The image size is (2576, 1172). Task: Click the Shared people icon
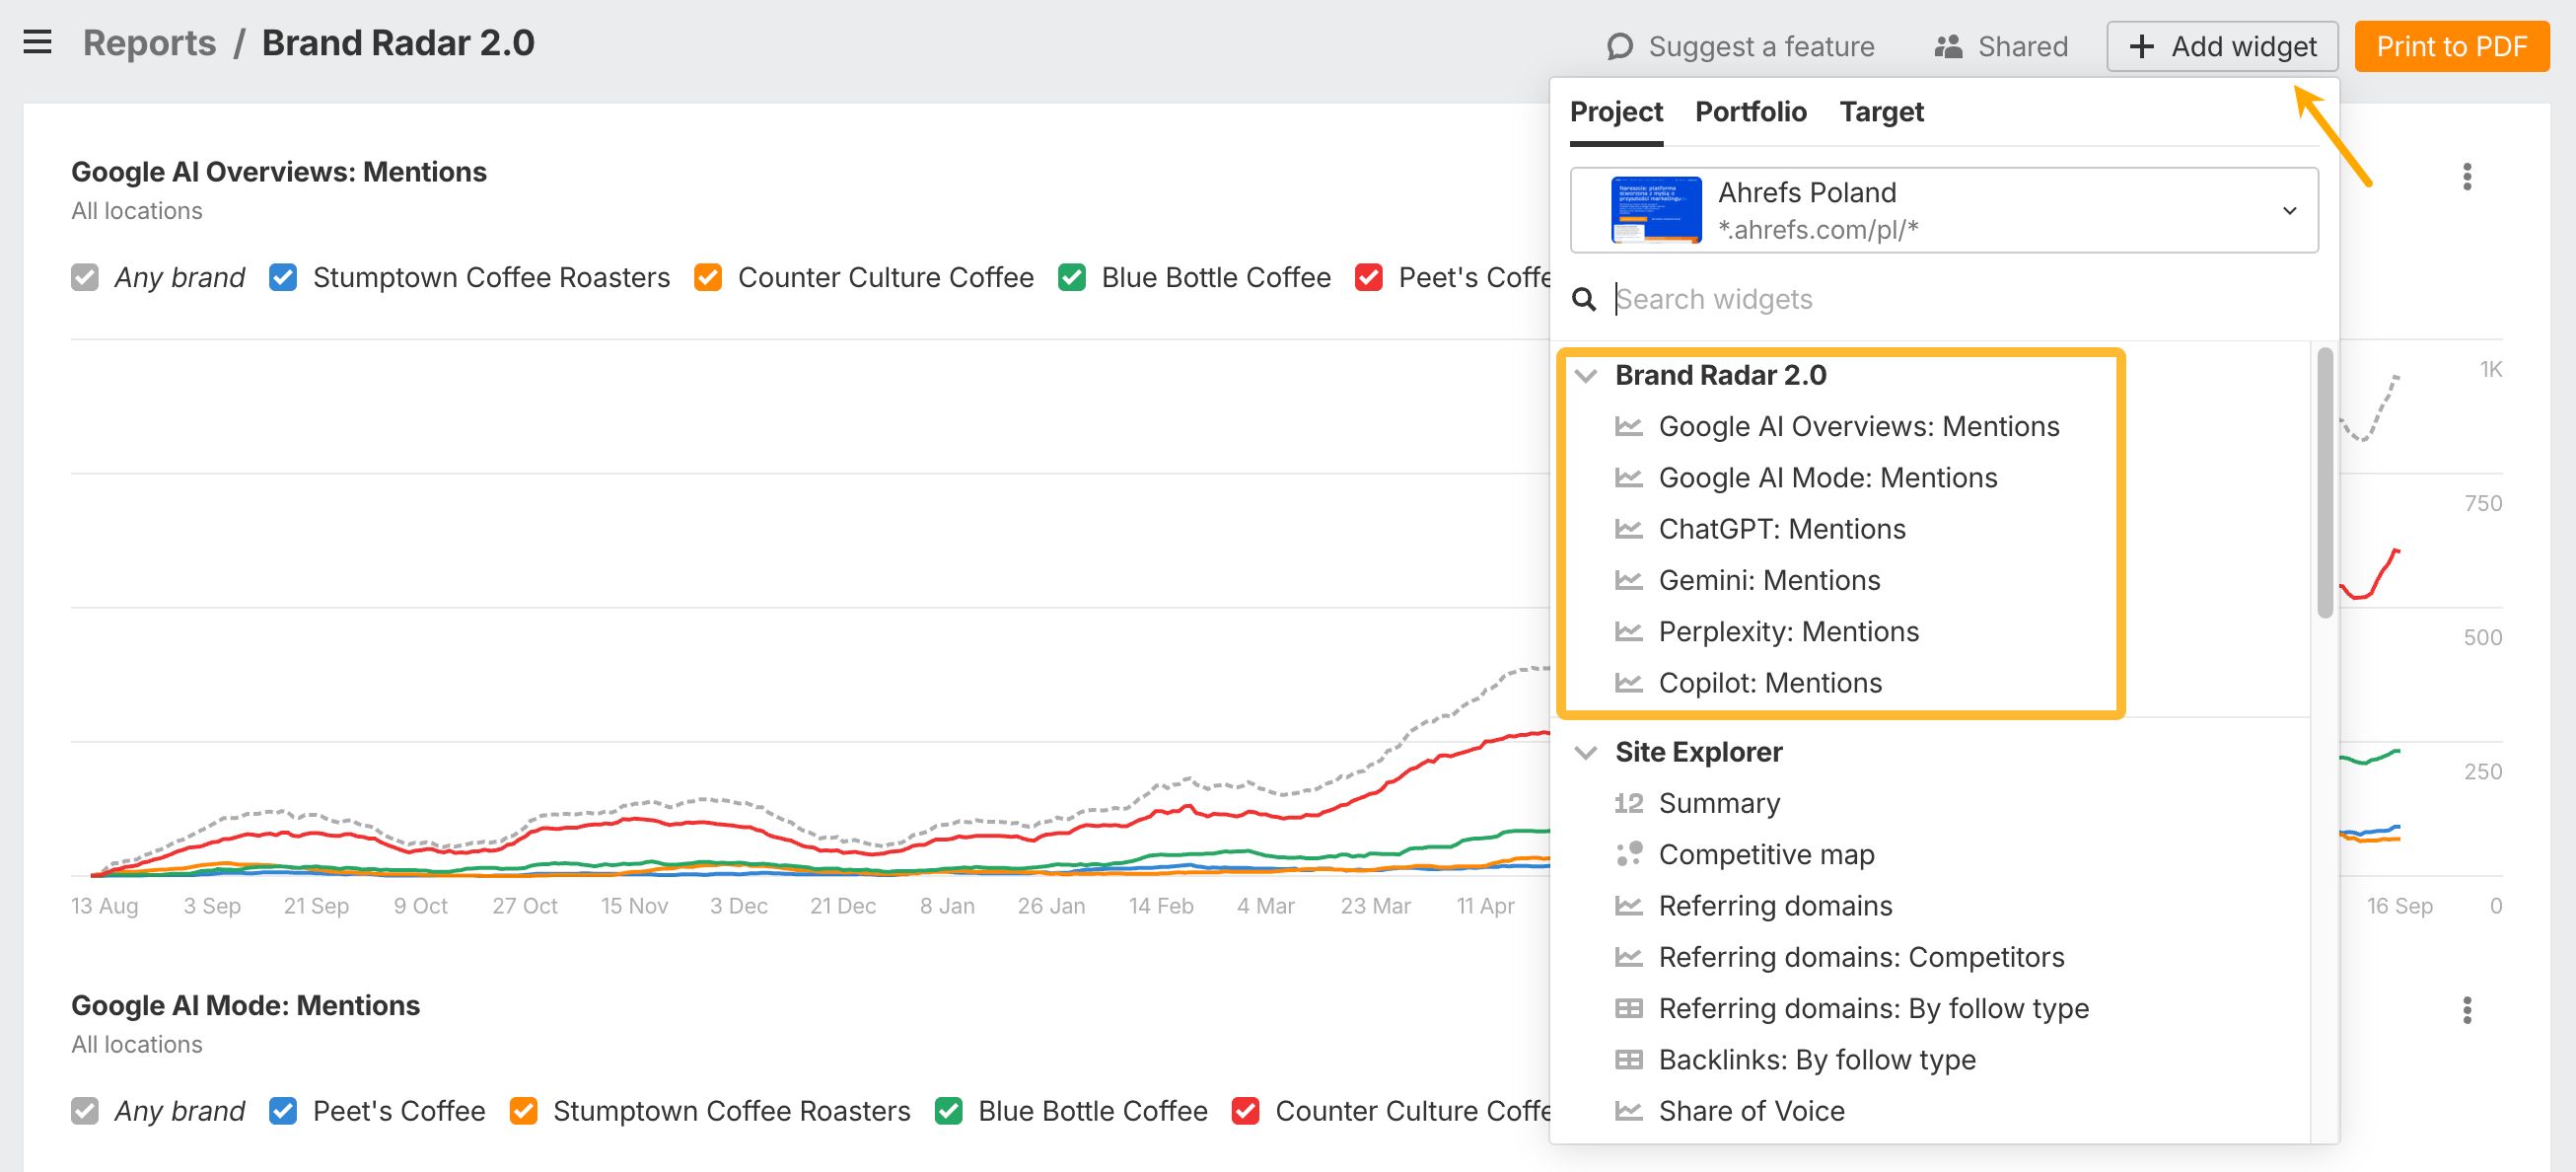[1951, 45]
